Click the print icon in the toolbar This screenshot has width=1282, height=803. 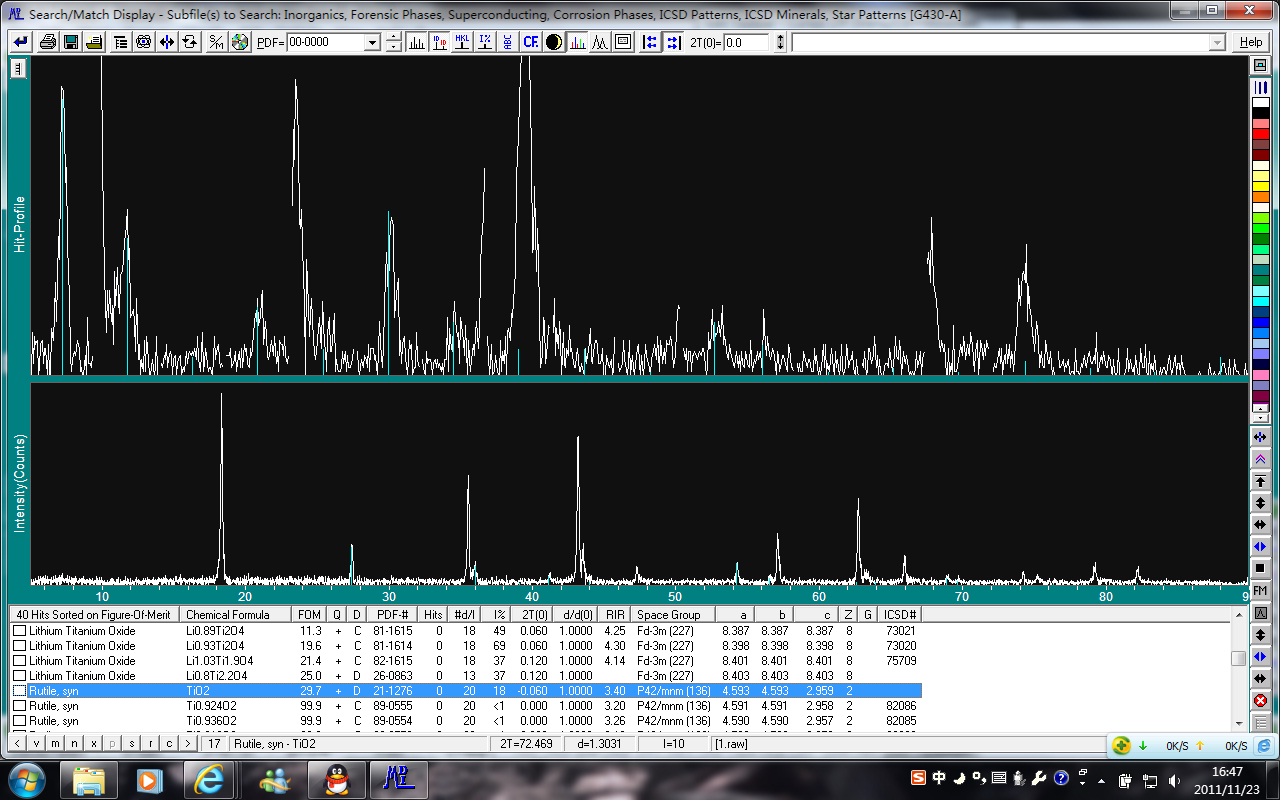click(x=47, y=42)
